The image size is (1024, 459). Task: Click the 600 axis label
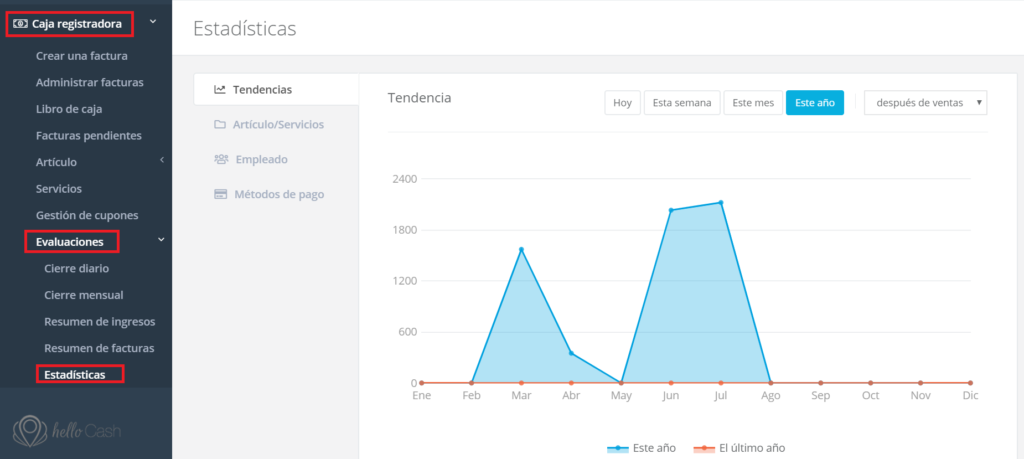pos(408,332)
